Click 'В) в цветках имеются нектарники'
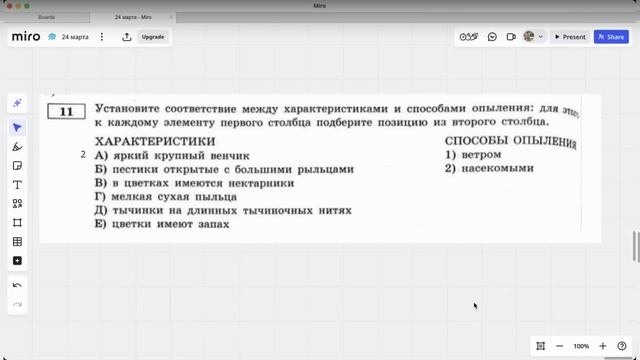This screenshot has width=640, height=360. click(194, 183)
